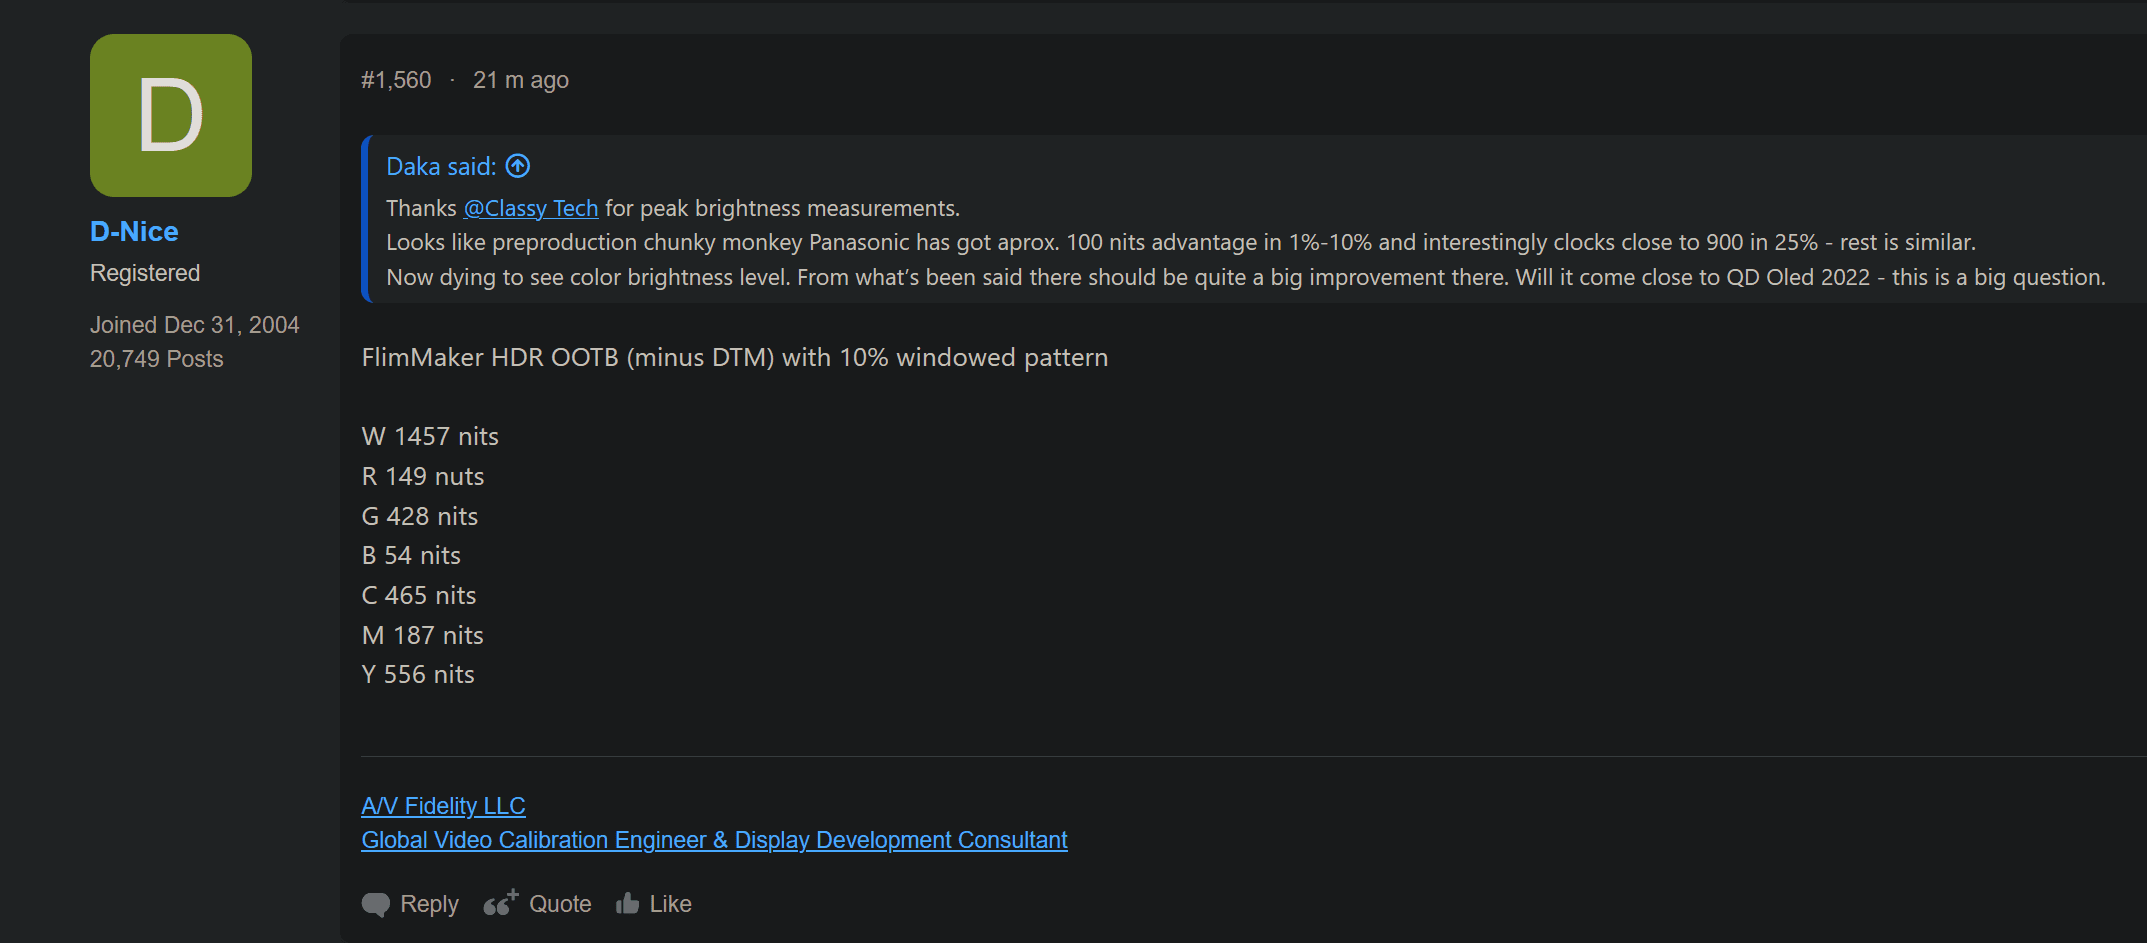
Task: Click the 21 m ago timestamp
Action: (521, 80)
